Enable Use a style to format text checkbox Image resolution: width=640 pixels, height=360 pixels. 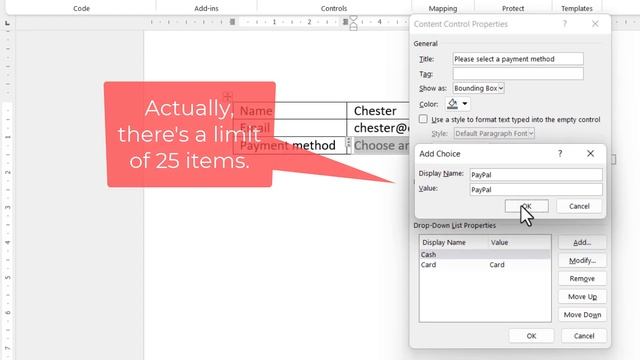pyautogui.click(x=423, y=119)
